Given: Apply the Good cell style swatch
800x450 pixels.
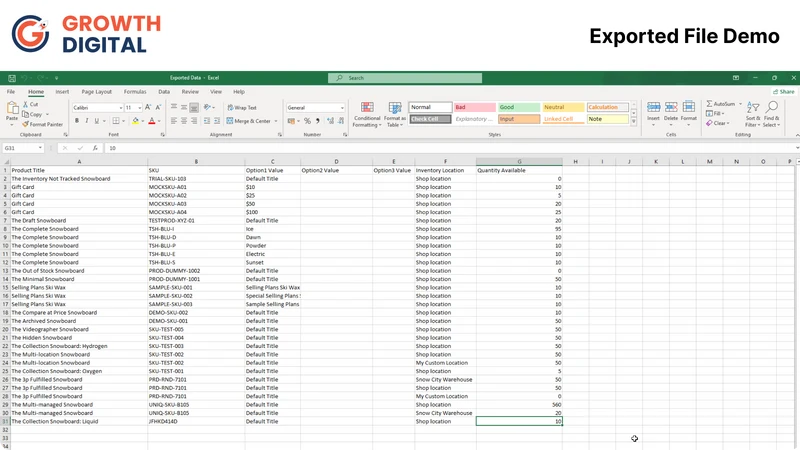Looking at the screenshot, I should tap(518, 107).
